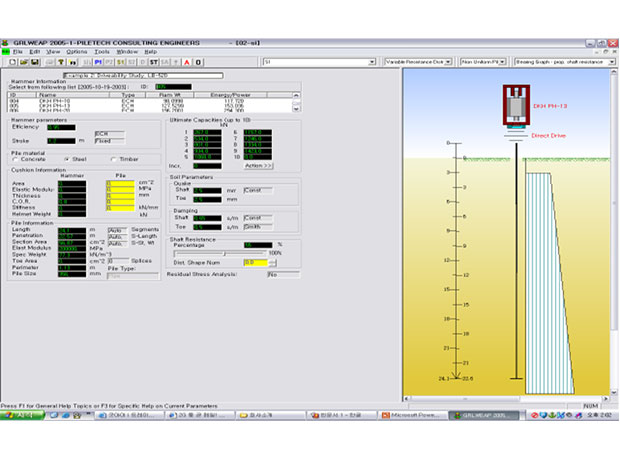Click the S2 toolbar icon
This screenshot has height=458, width=620.
tap(132, 62)
